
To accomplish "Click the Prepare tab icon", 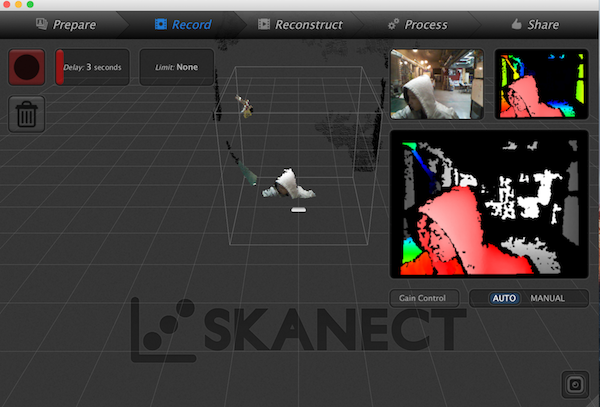I will (x=42, y=24).
